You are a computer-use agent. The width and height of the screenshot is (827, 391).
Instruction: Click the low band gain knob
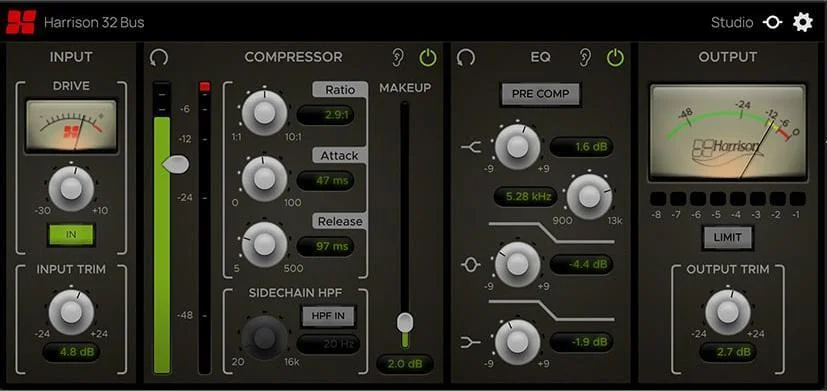pos(517,342)
